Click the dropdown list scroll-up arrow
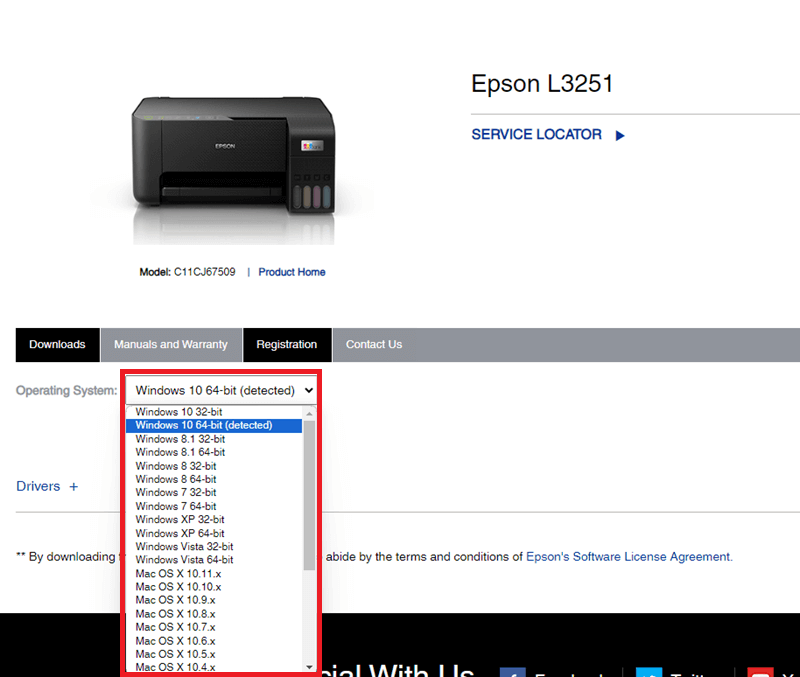Viewport: 800px width, 677px height. click(x=309, y=413)
